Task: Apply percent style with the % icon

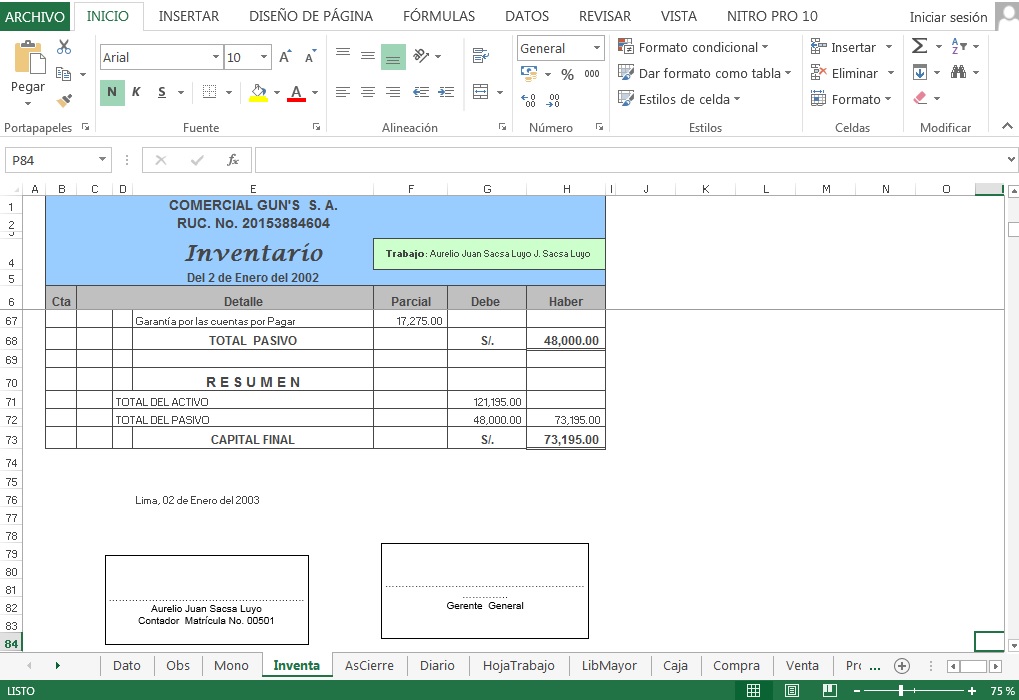Action: click(x=566, y=73)
